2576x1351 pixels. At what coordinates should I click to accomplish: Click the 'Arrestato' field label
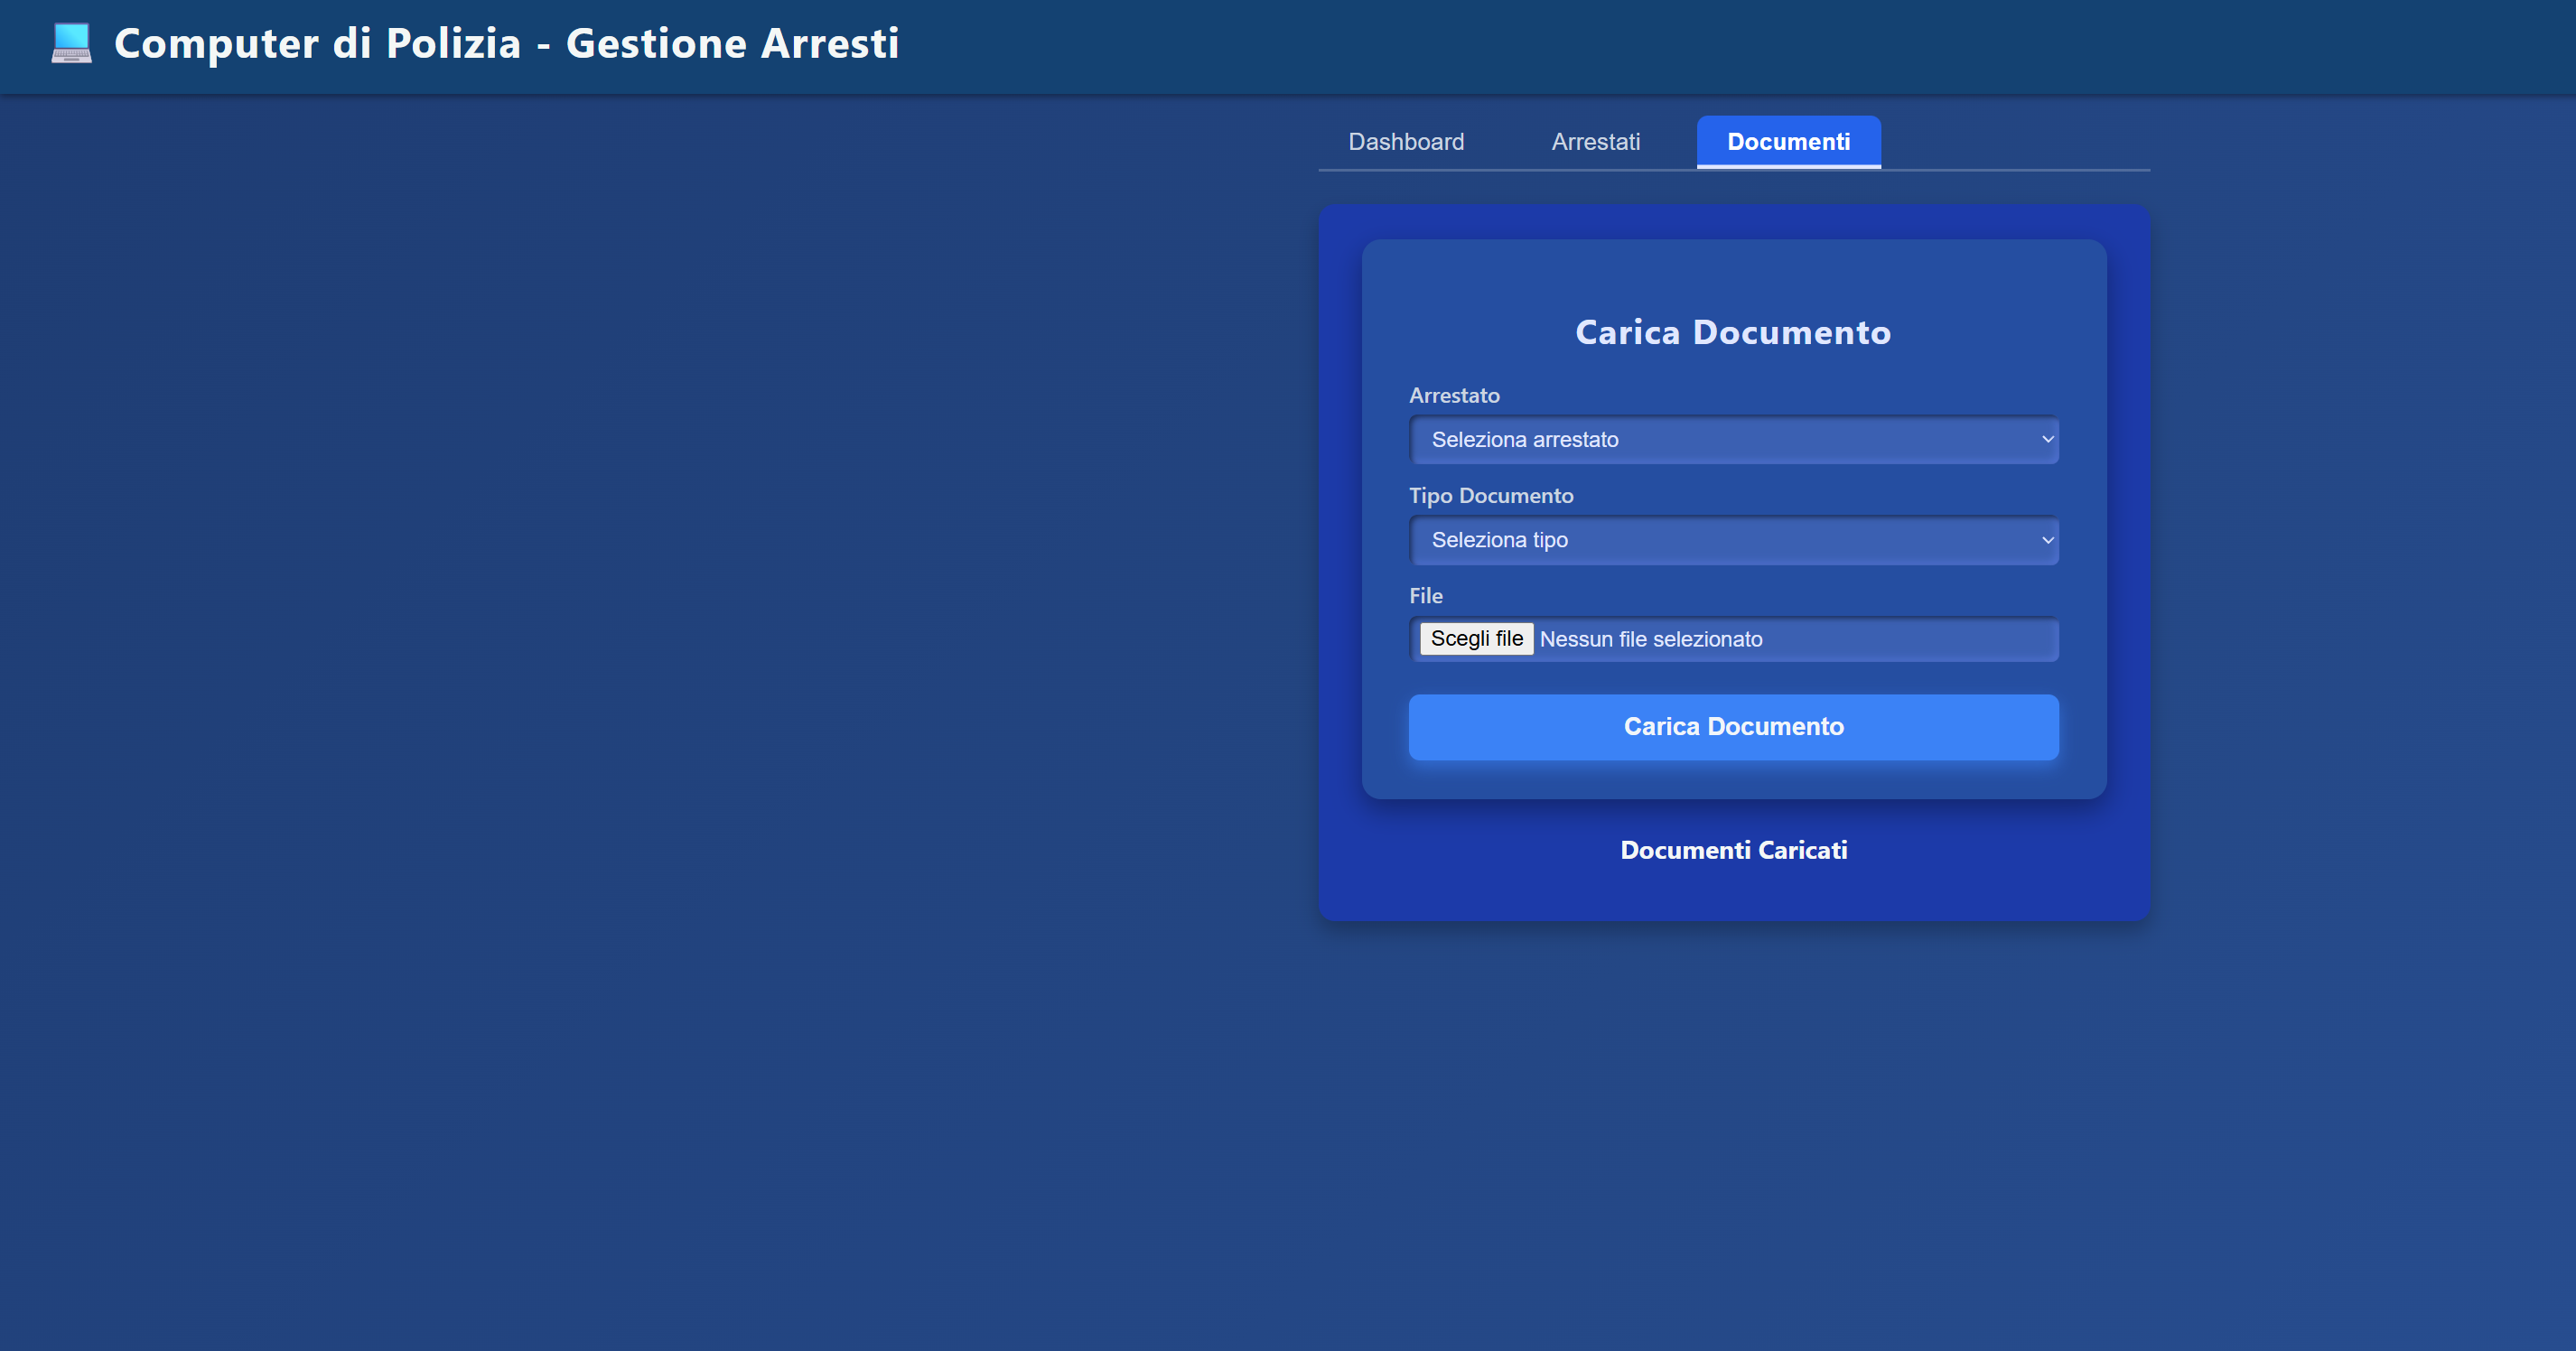click(x=1454, y=396)
